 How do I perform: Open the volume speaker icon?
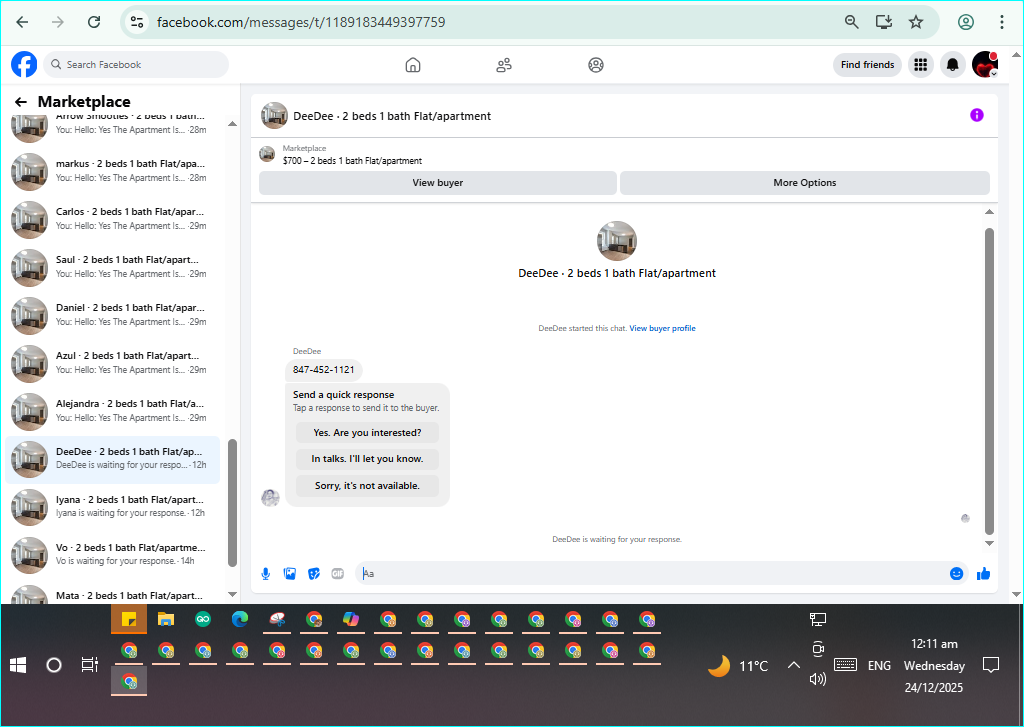pos(818,679)
